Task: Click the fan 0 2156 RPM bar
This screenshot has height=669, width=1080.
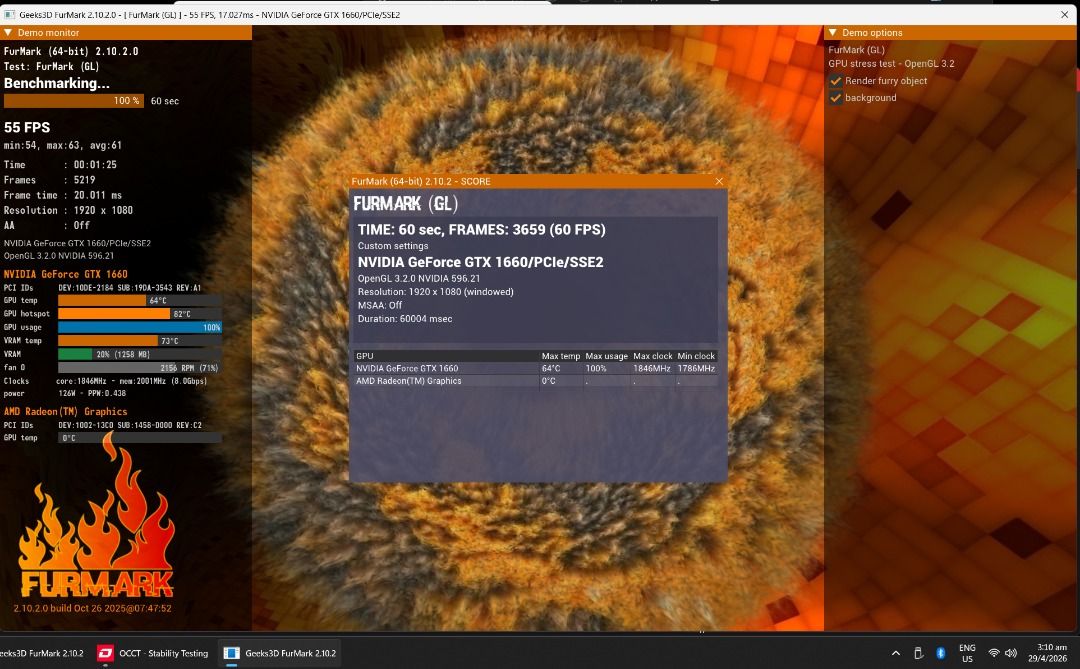Action: (140, 368)
